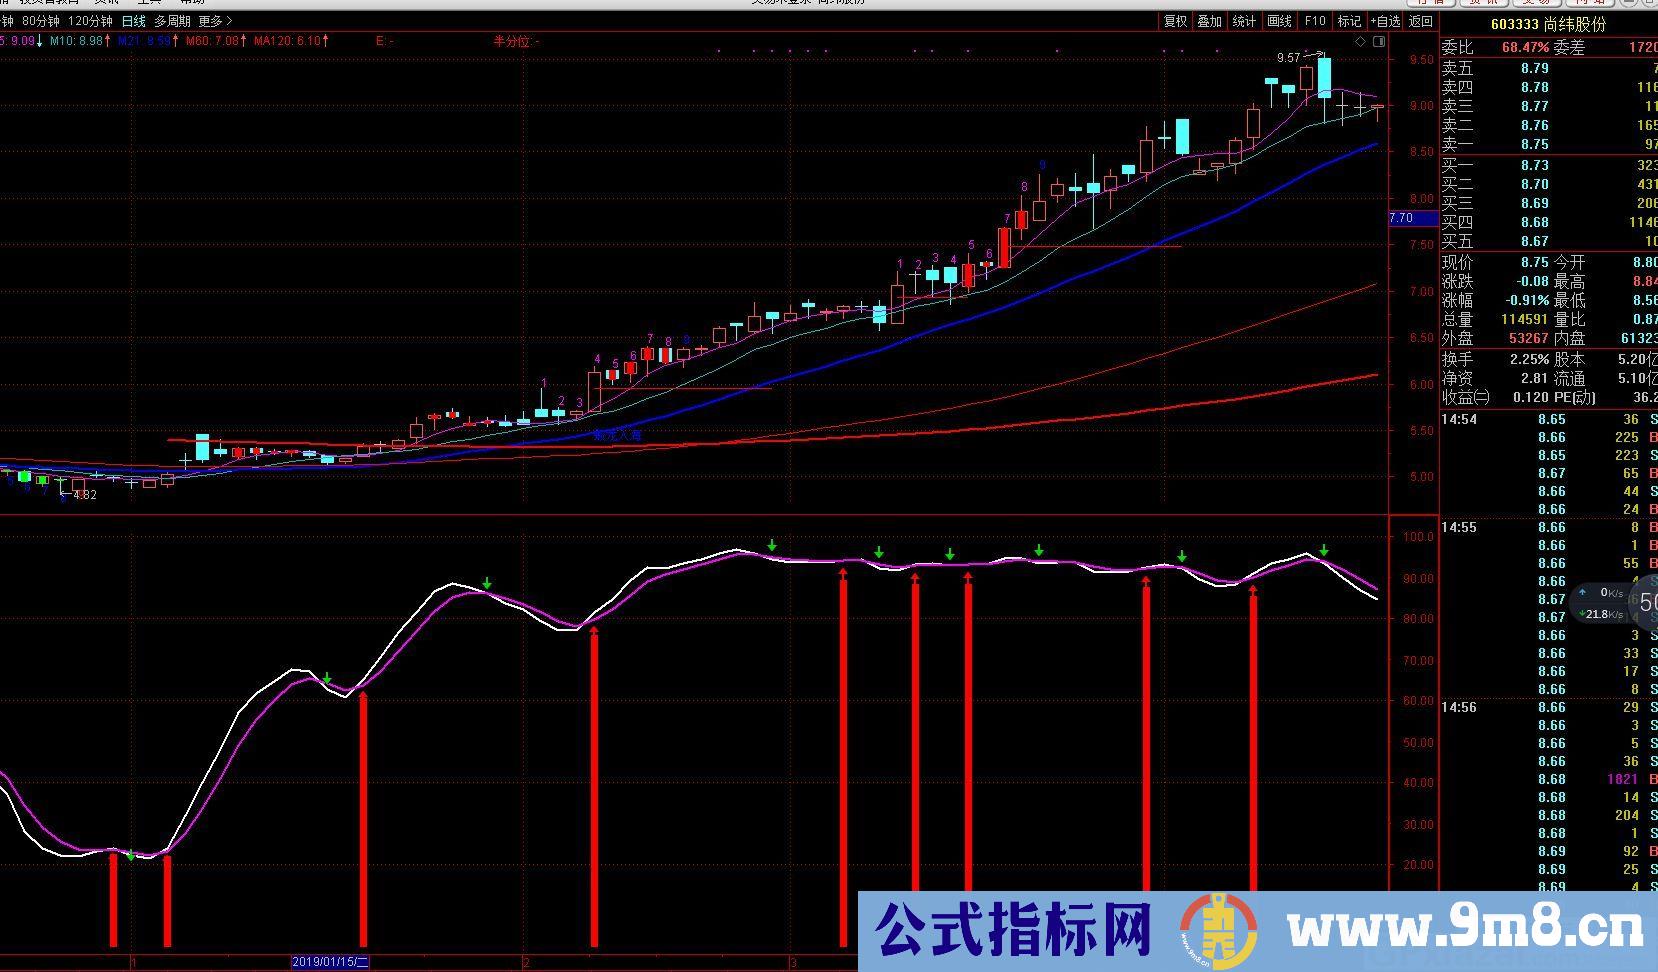This screenshot has height=972, width=1658.
Task: Click the 2019/01/15 date marker on timeline
Action: click(330, 962)
